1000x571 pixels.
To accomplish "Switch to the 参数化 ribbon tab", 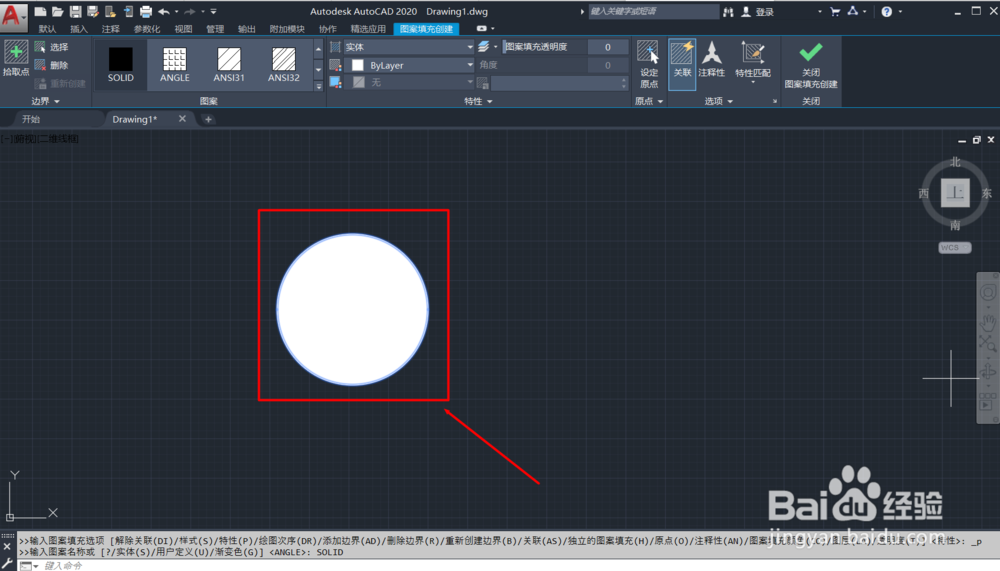I will point(147,29).
